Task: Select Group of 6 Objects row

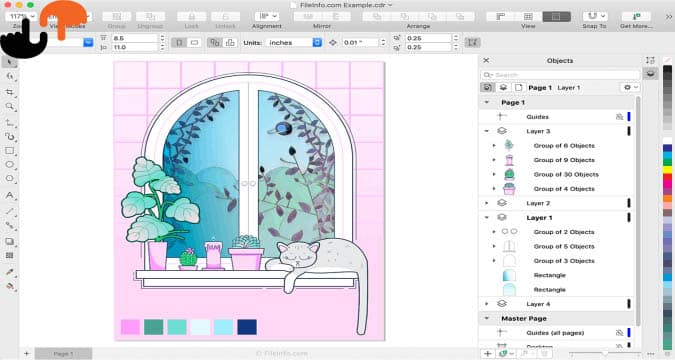Action: point(556,146)
